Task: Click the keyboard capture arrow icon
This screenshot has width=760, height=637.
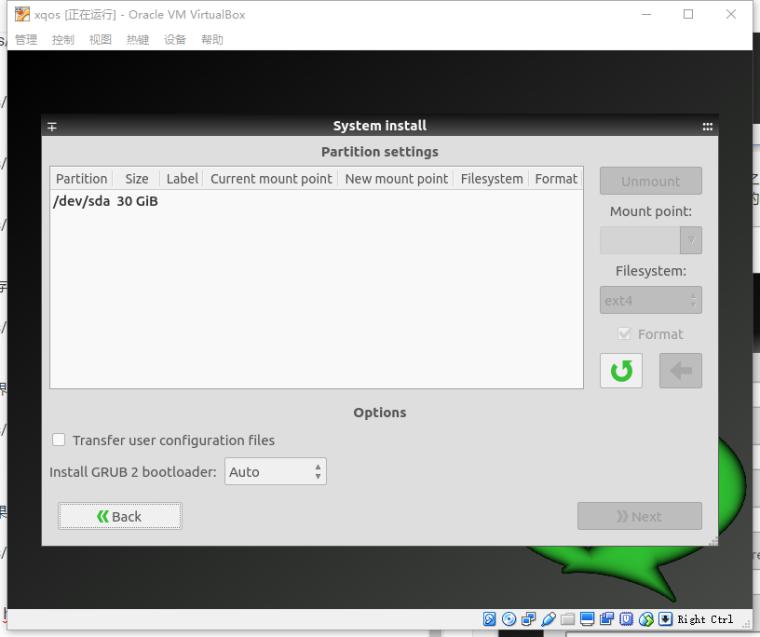Action: pyautogui.click(x=665, y=619)
